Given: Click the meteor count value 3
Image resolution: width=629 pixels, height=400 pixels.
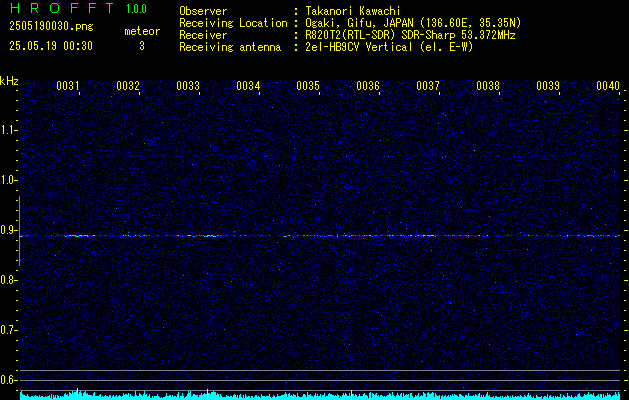Looking at the screenshot, I should (142, 46).
